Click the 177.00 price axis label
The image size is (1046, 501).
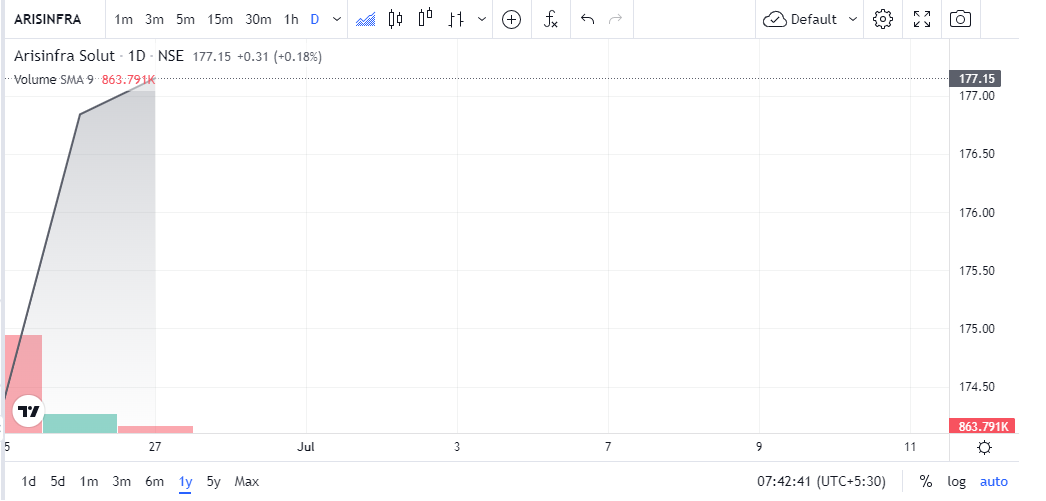point(975,96)
